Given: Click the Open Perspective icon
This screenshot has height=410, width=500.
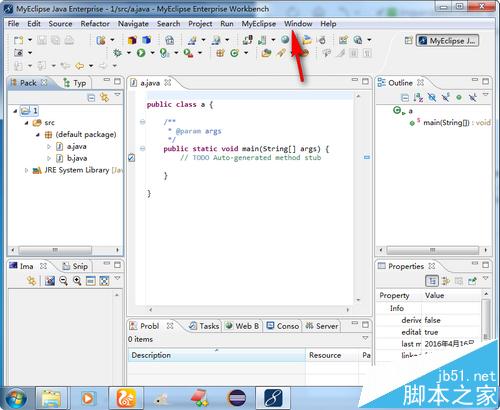Looking at the screenshot, I should [408, 41].
